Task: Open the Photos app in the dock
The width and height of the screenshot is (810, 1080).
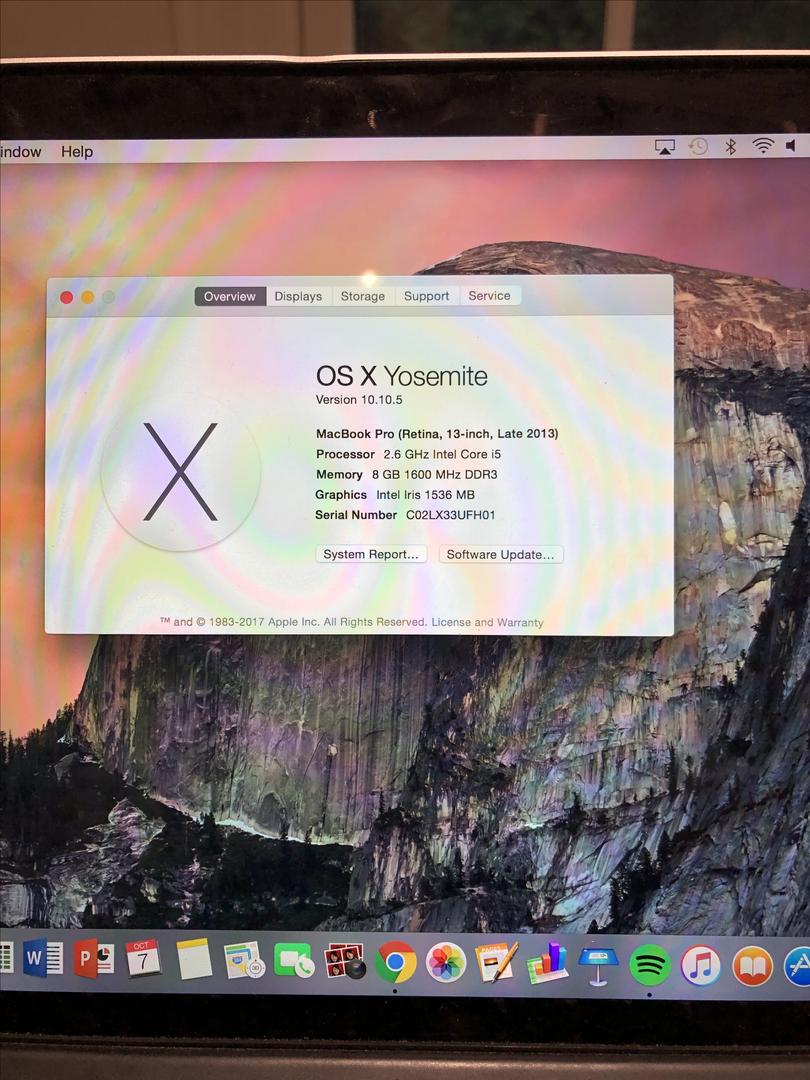Action: 446,962
